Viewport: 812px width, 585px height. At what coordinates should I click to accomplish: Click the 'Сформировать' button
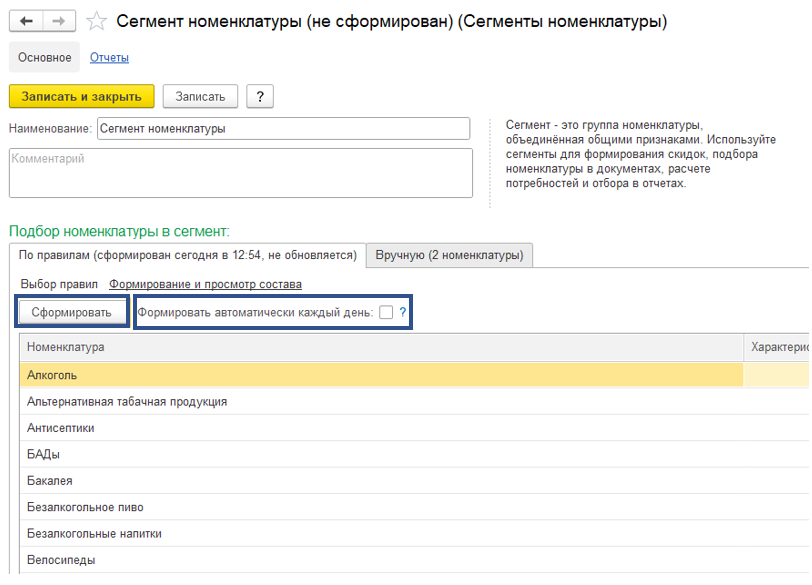click(71, 312)
